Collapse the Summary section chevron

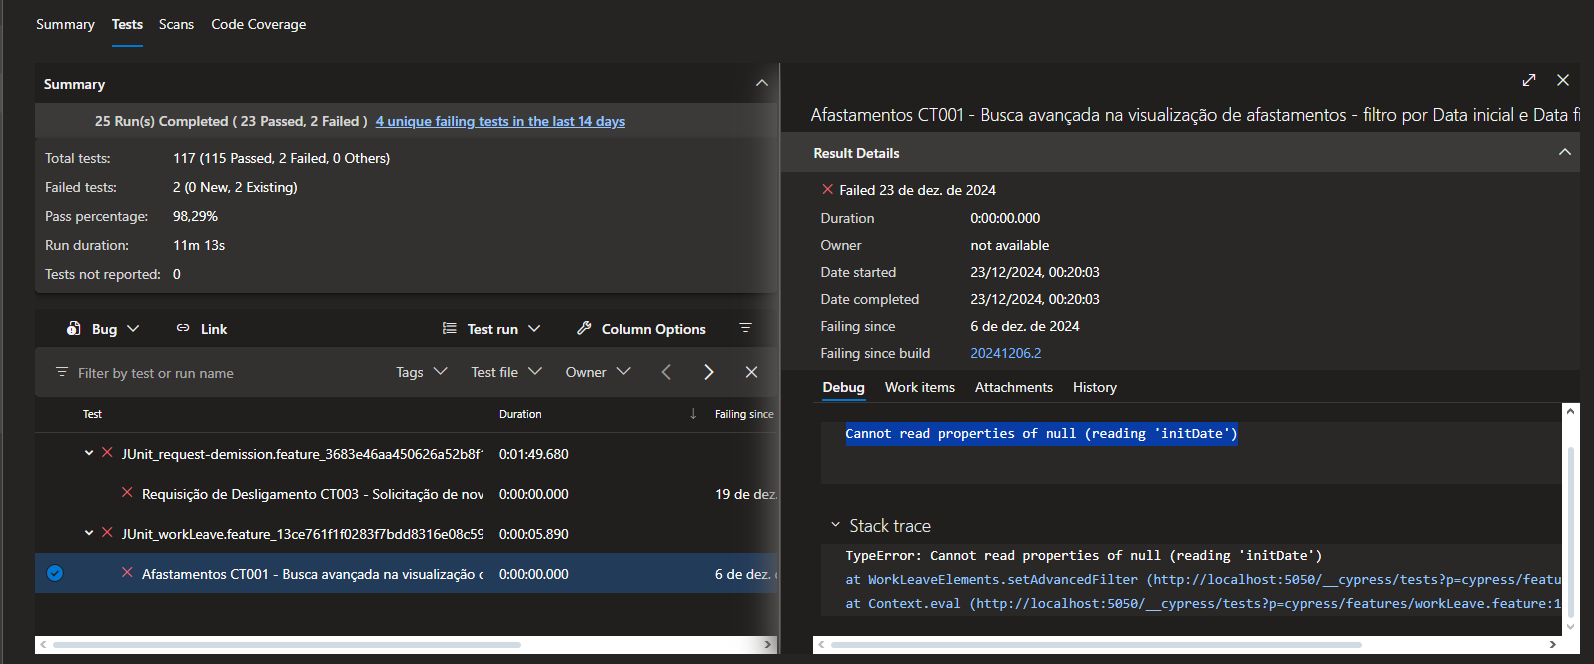(762, 83)
